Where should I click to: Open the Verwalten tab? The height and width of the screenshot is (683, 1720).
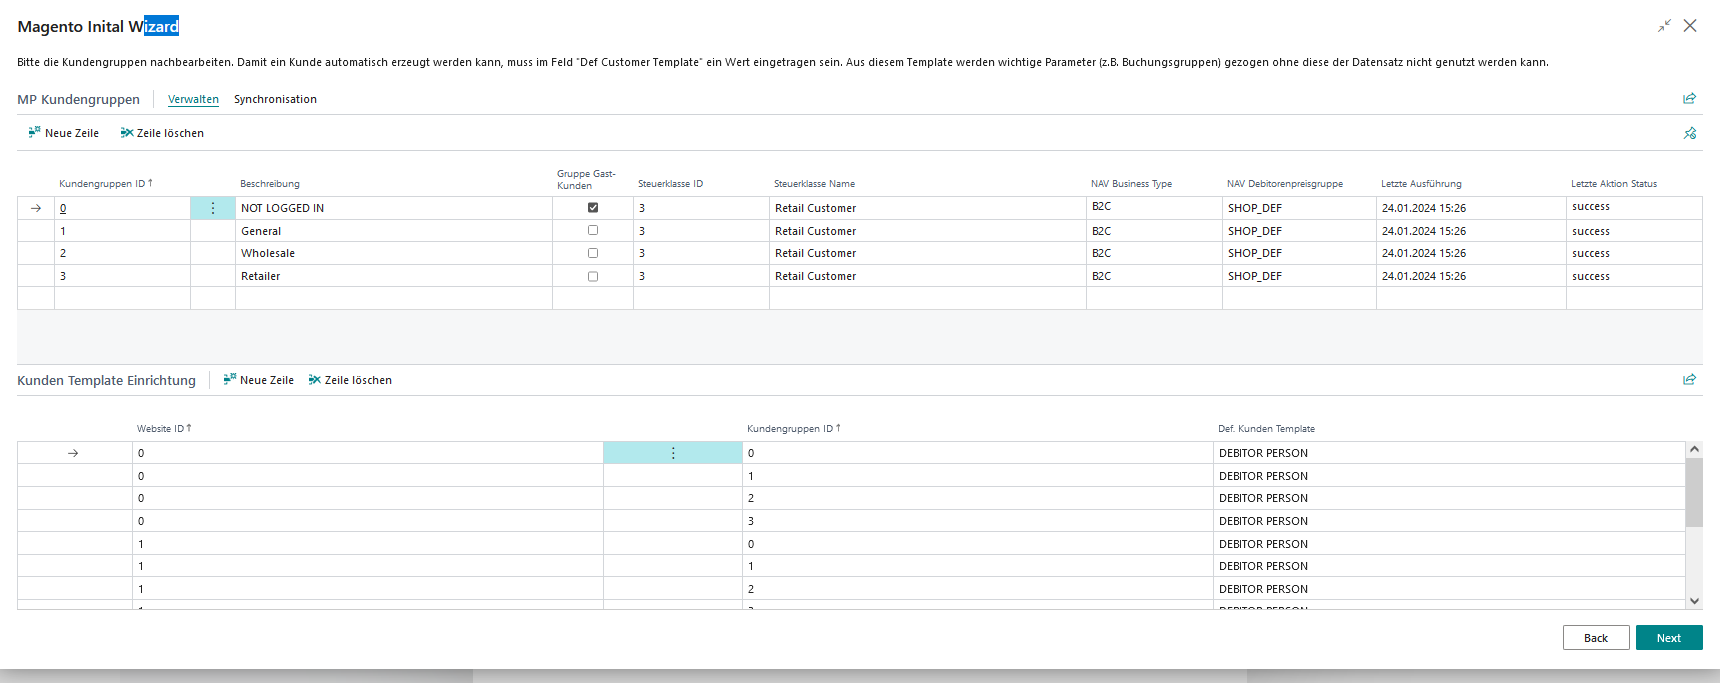click(x=193, y=99)
